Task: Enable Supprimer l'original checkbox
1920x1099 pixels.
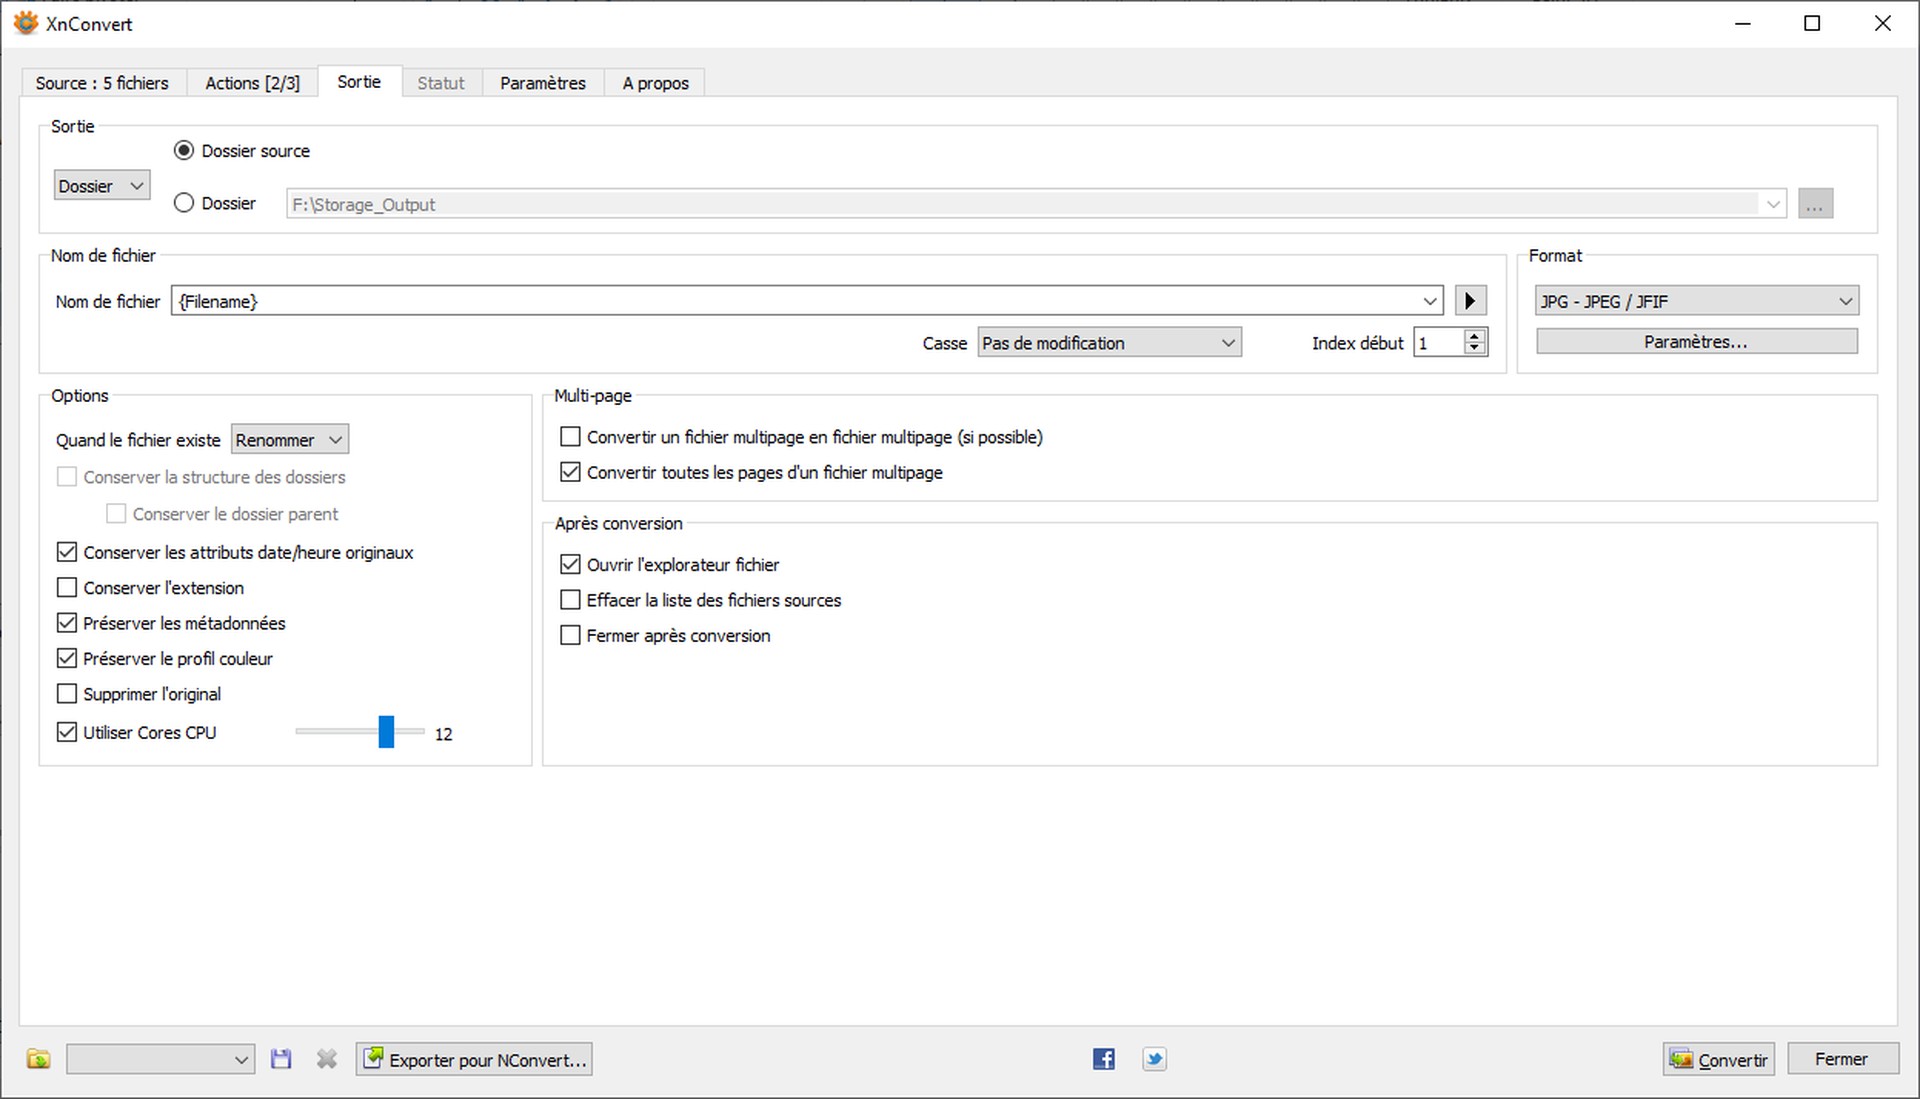Action: pyautogui.click(x=67, y=694)
